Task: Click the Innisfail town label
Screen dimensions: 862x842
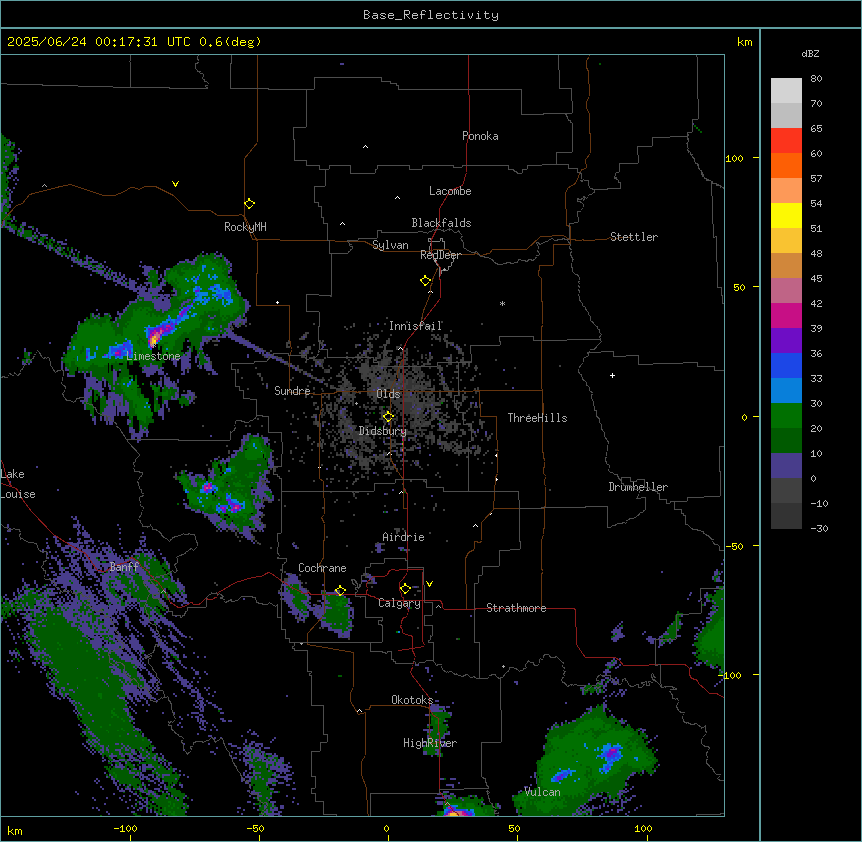Action: tap(415, 326)
